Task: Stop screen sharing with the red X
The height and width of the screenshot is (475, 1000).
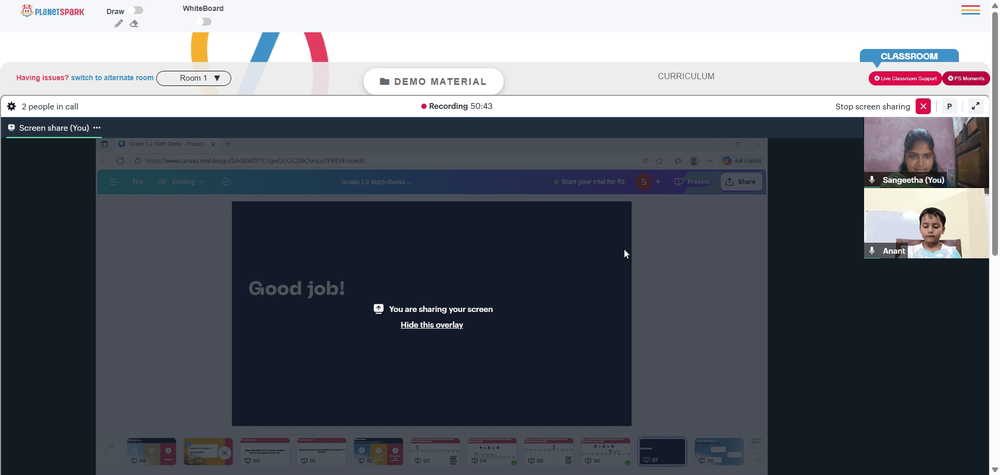Action: click(x=923, y=106)
